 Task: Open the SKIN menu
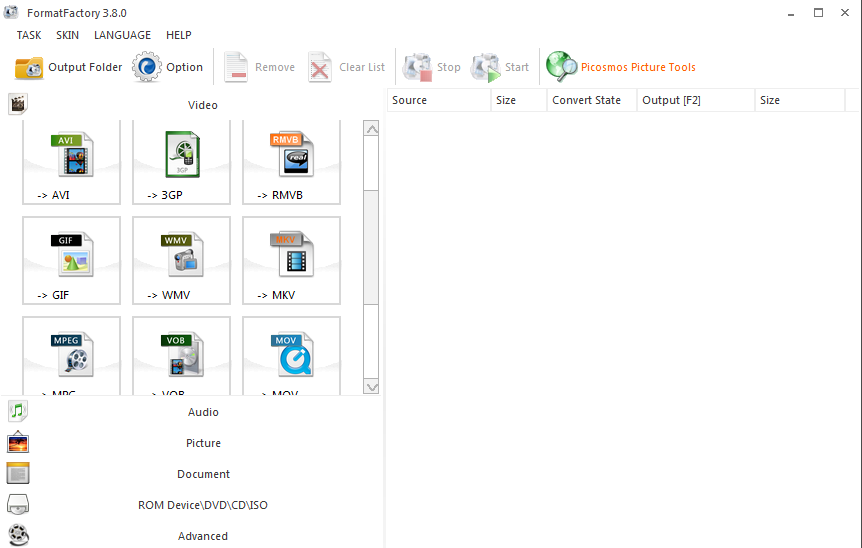pyautogui.click(x=67, y=35)
